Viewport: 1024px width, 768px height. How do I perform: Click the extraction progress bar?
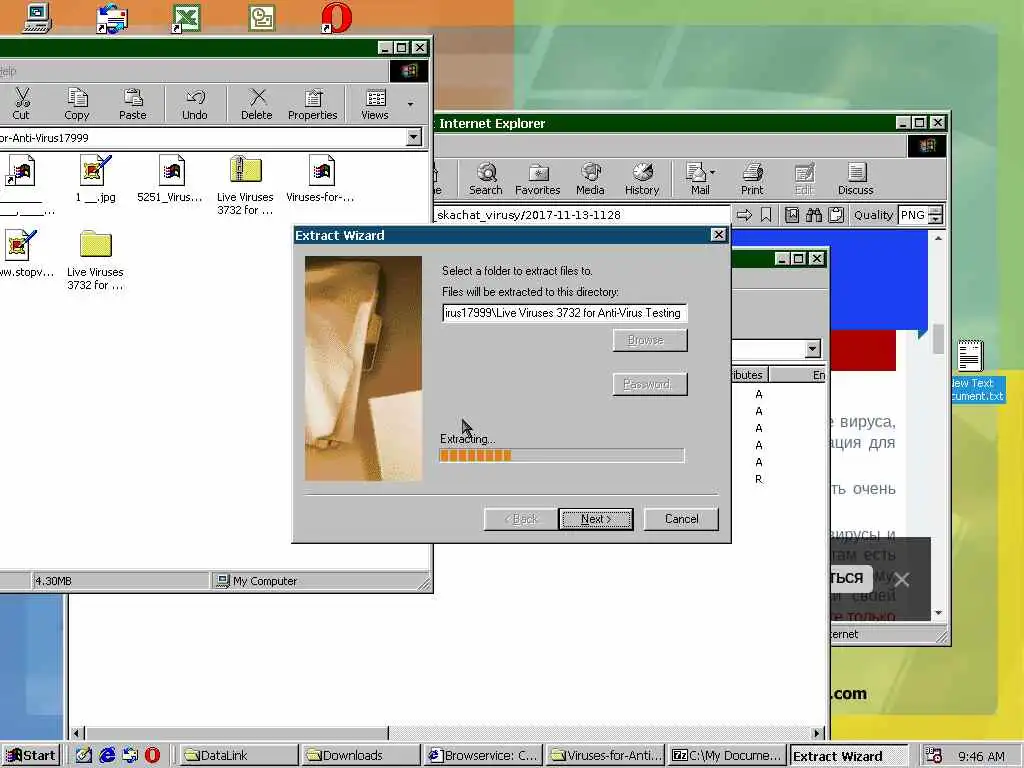pyautogui.click(x=562, y=456)
